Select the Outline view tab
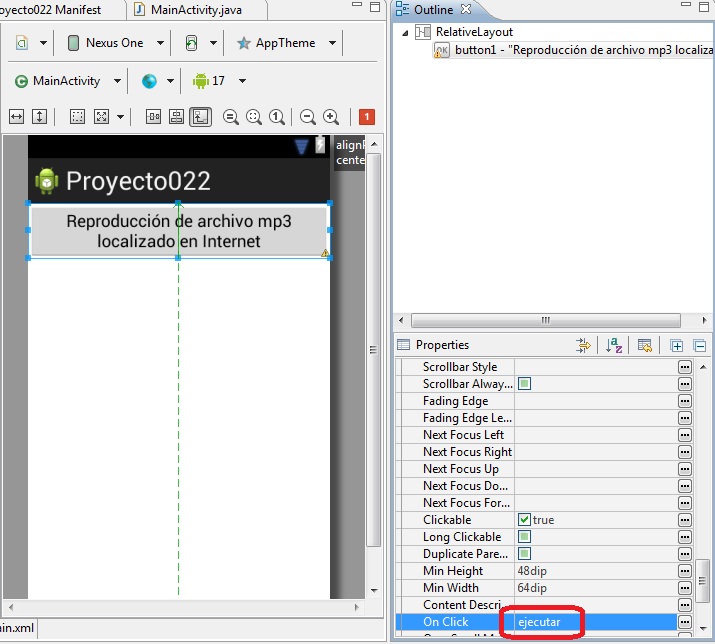715x644 pixels. 433,10
